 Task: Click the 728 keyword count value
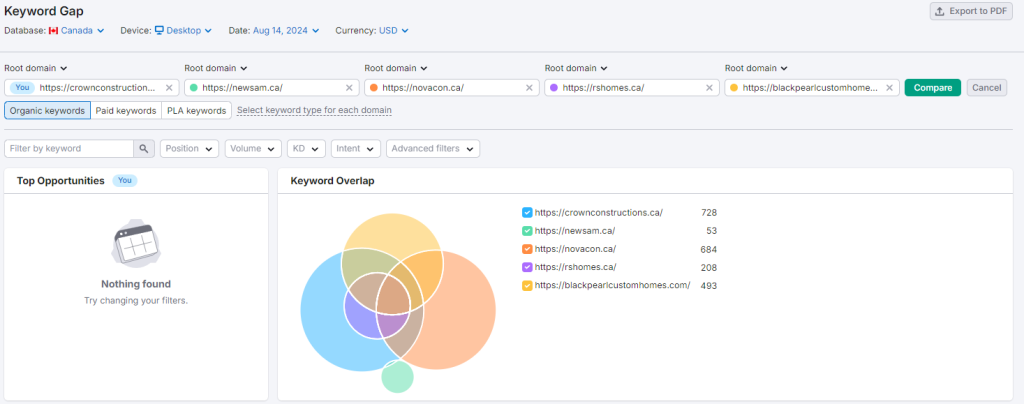[709, 212]
